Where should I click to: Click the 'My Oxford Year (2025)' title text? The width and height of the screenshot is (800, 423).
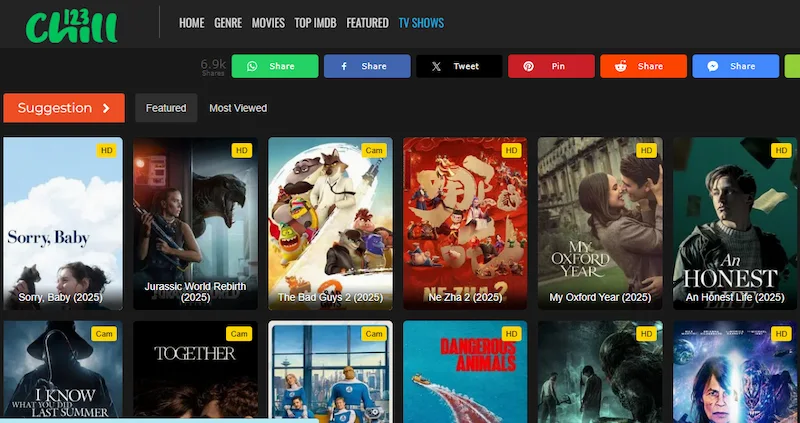[600, 297]
